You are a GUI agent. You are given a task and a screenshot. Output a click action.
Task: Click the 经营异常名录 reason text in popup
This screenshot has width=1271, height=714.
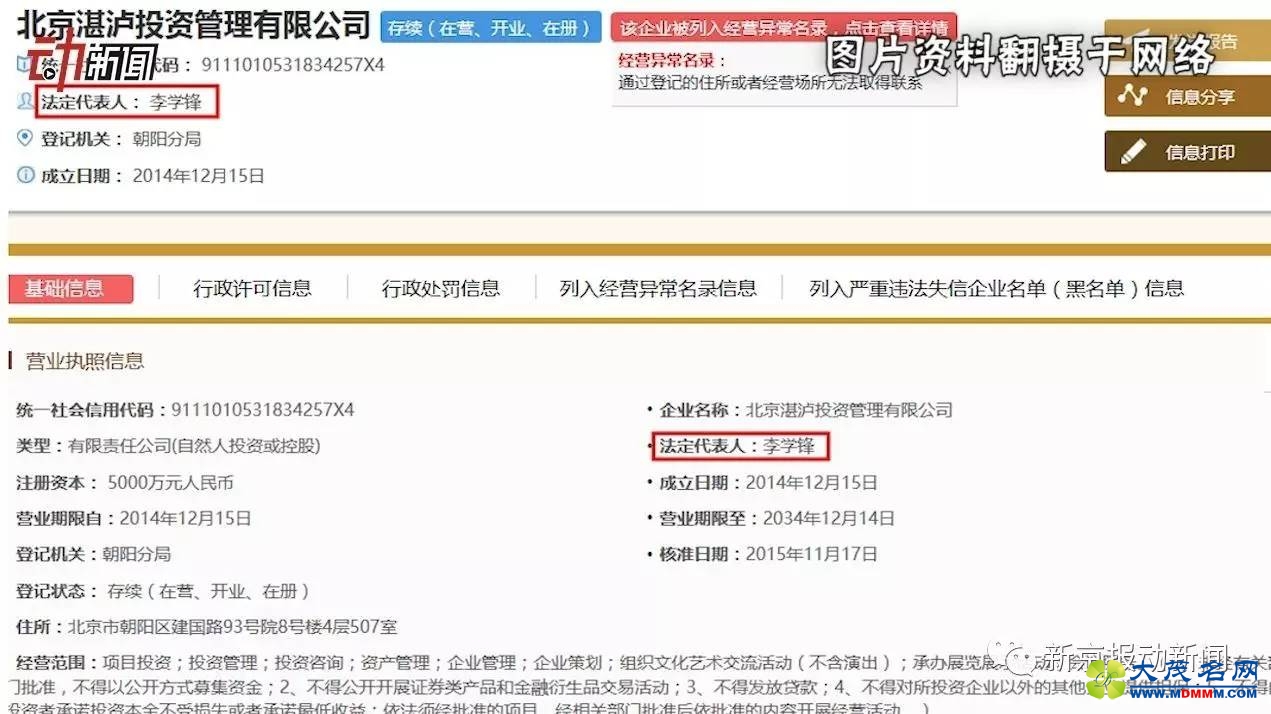pos(770,83)
